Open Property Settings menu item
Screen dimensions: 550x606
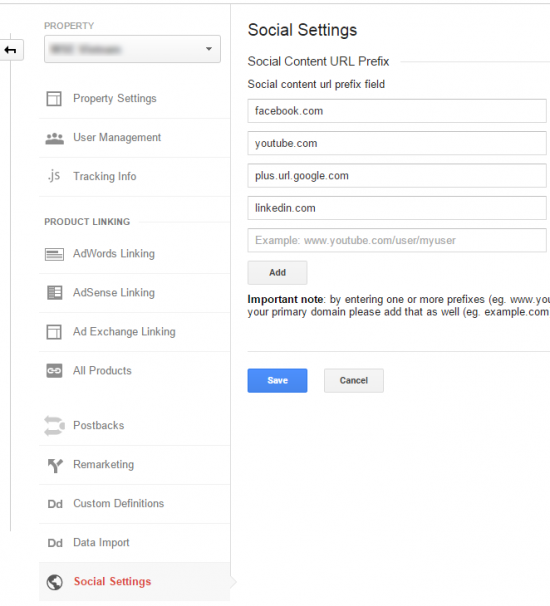tap(115, 99)
